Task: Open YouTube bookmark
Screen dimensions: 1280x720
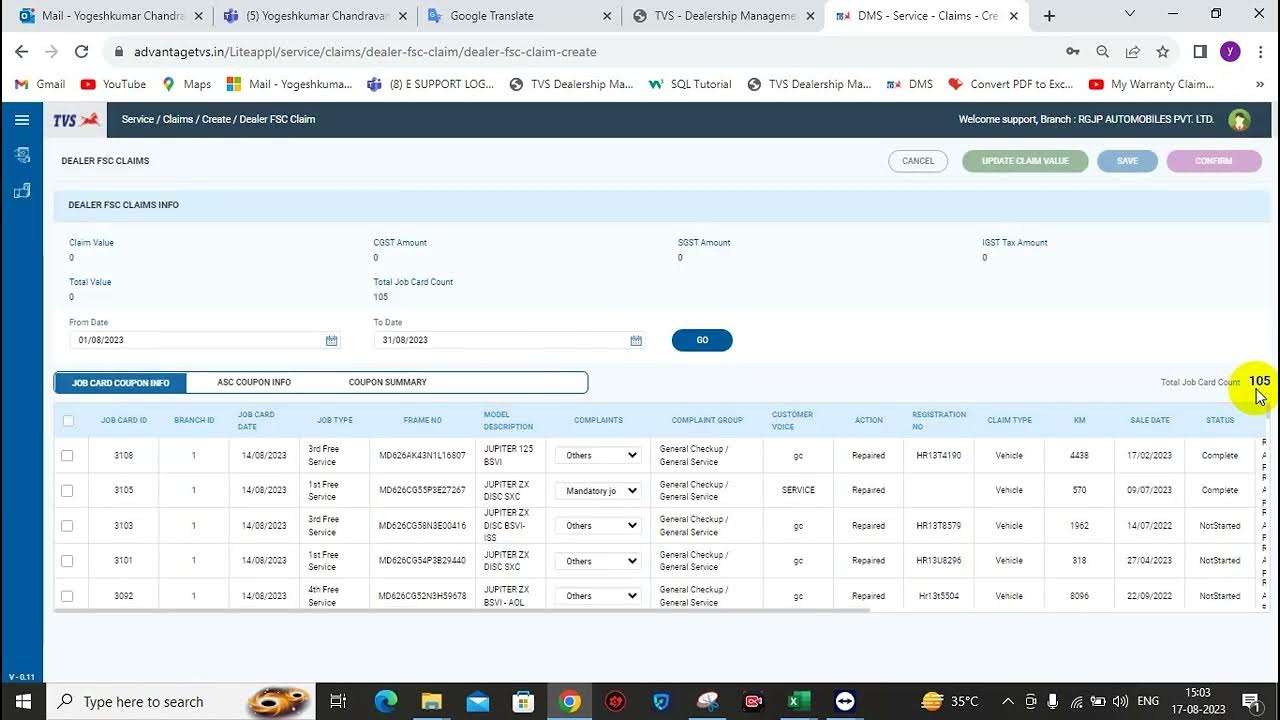Action: [113, 84]
